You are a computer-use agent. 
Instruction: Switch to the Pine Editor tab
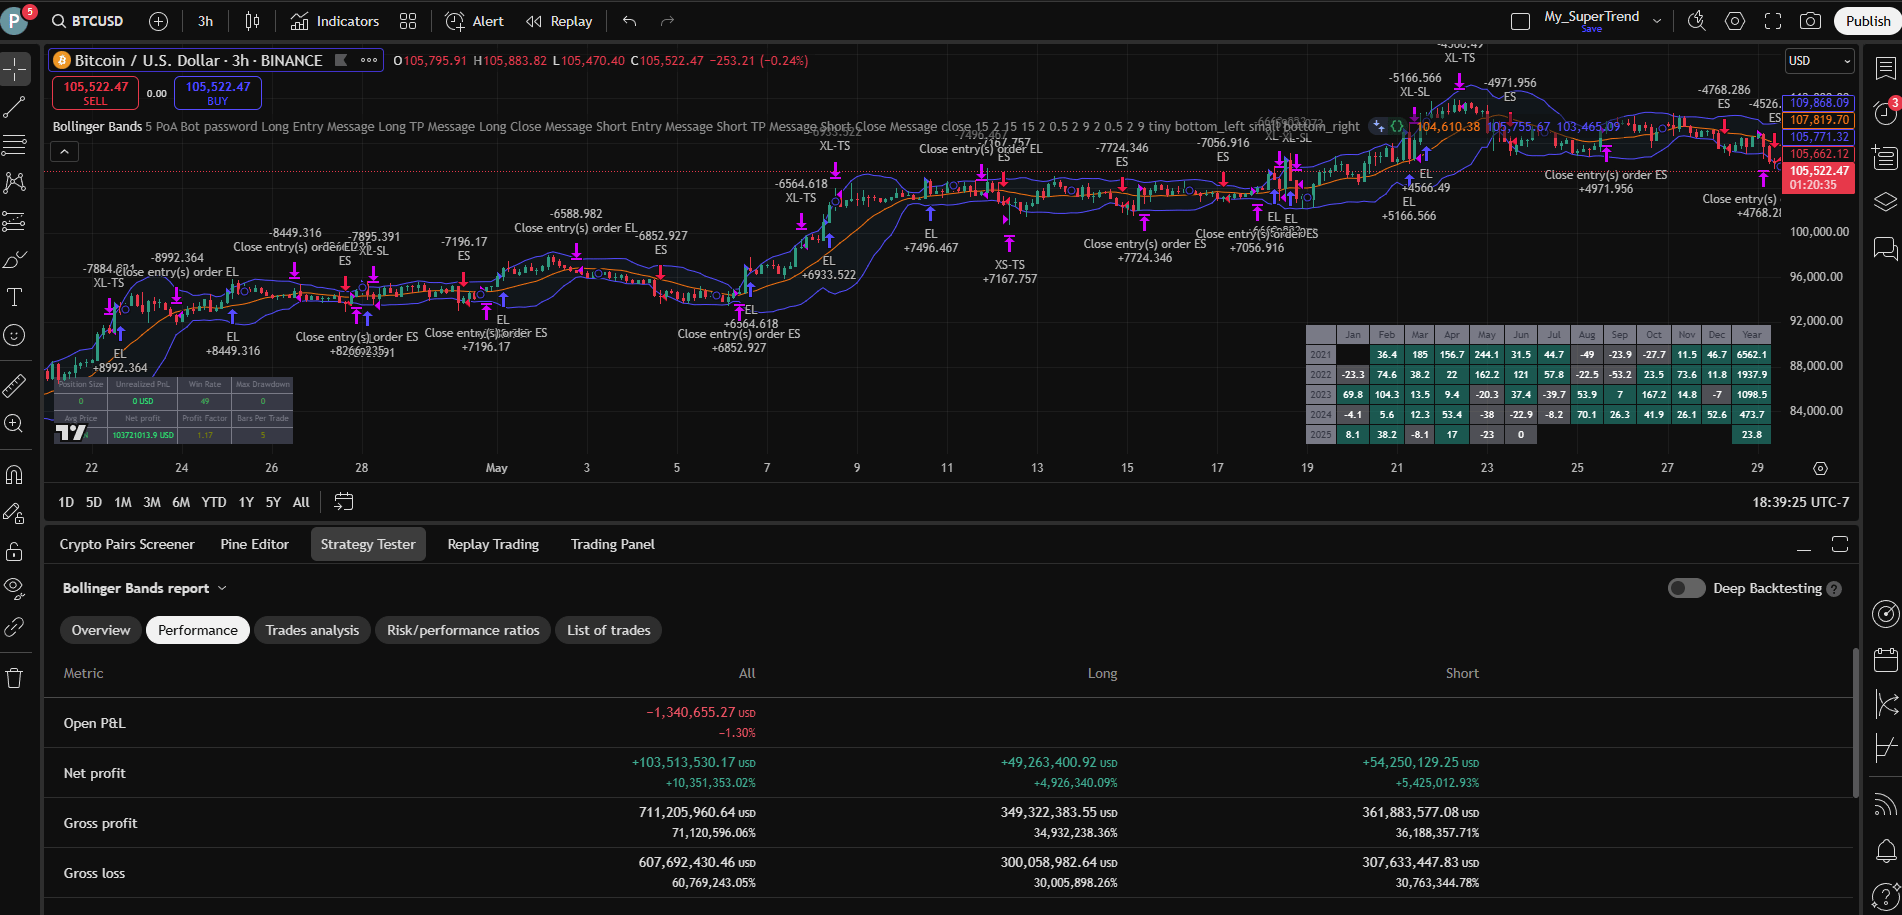255,544
